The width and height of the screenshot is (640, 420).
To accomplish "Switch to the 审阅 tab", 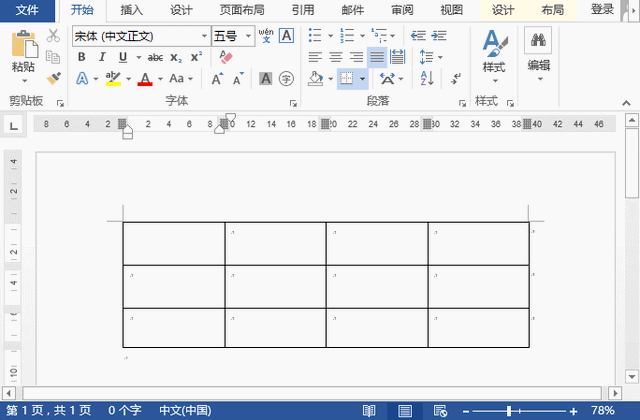I will coord(402,10).
